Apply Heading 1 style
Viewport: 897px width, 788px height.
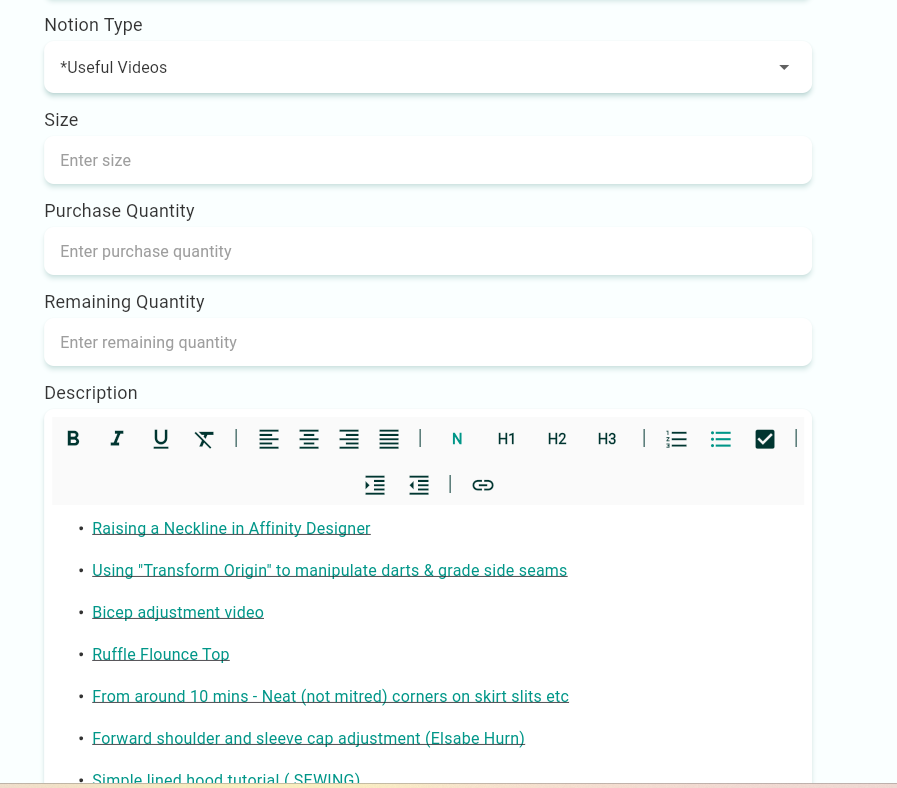point(507,439)
